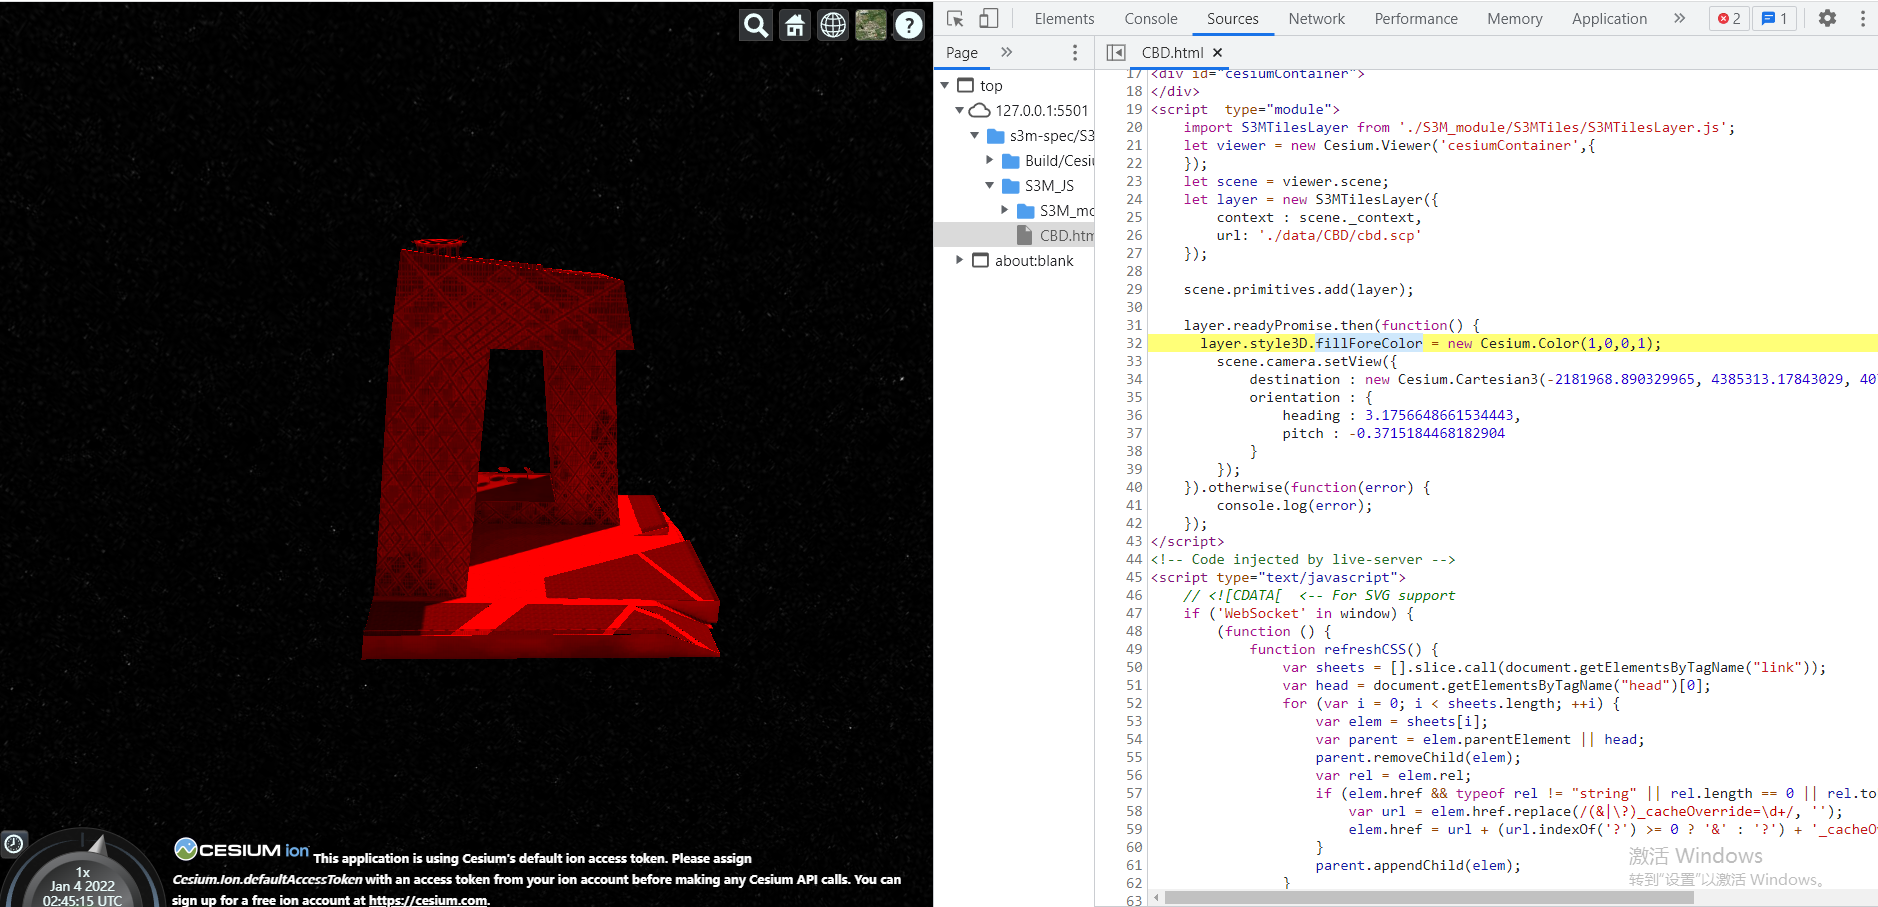Viewport: 1878px width, 907px height.
Task: Expand the S3M_module folder
Action: [x=1006, y=210]
